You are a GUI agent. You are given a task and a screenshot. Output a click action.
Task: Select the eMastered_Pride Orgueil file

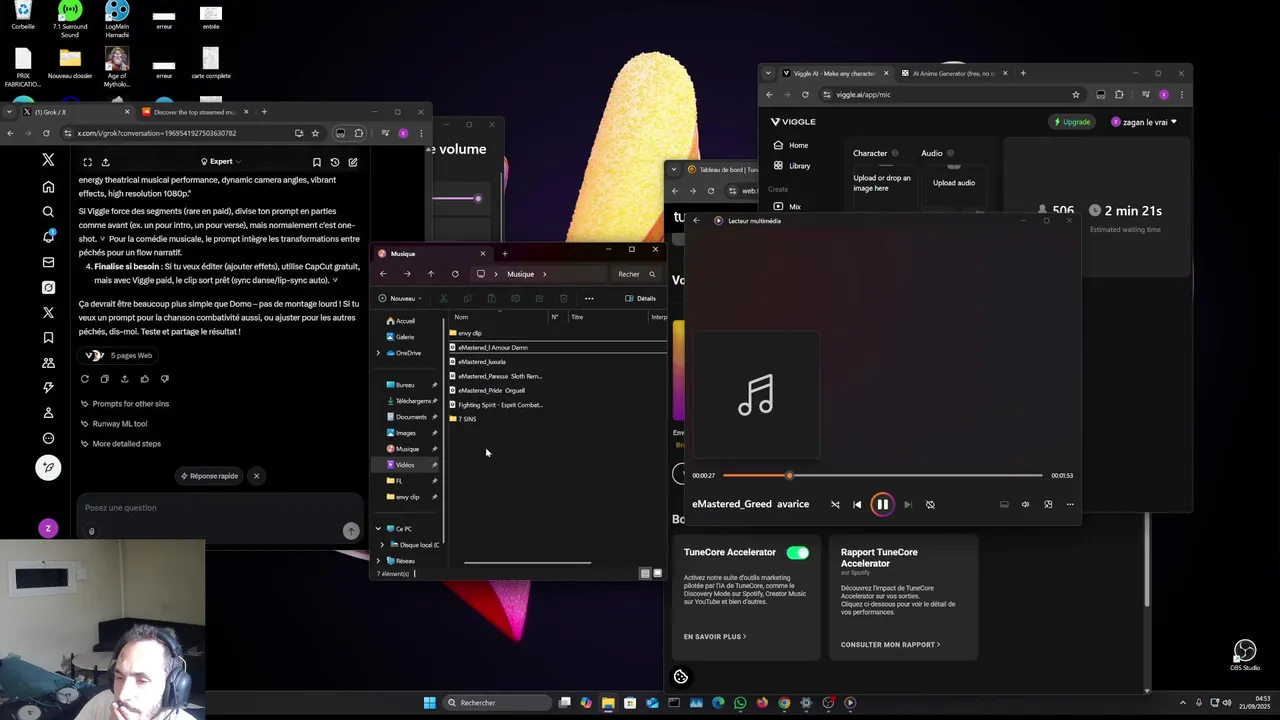click(x=490, y=391)
